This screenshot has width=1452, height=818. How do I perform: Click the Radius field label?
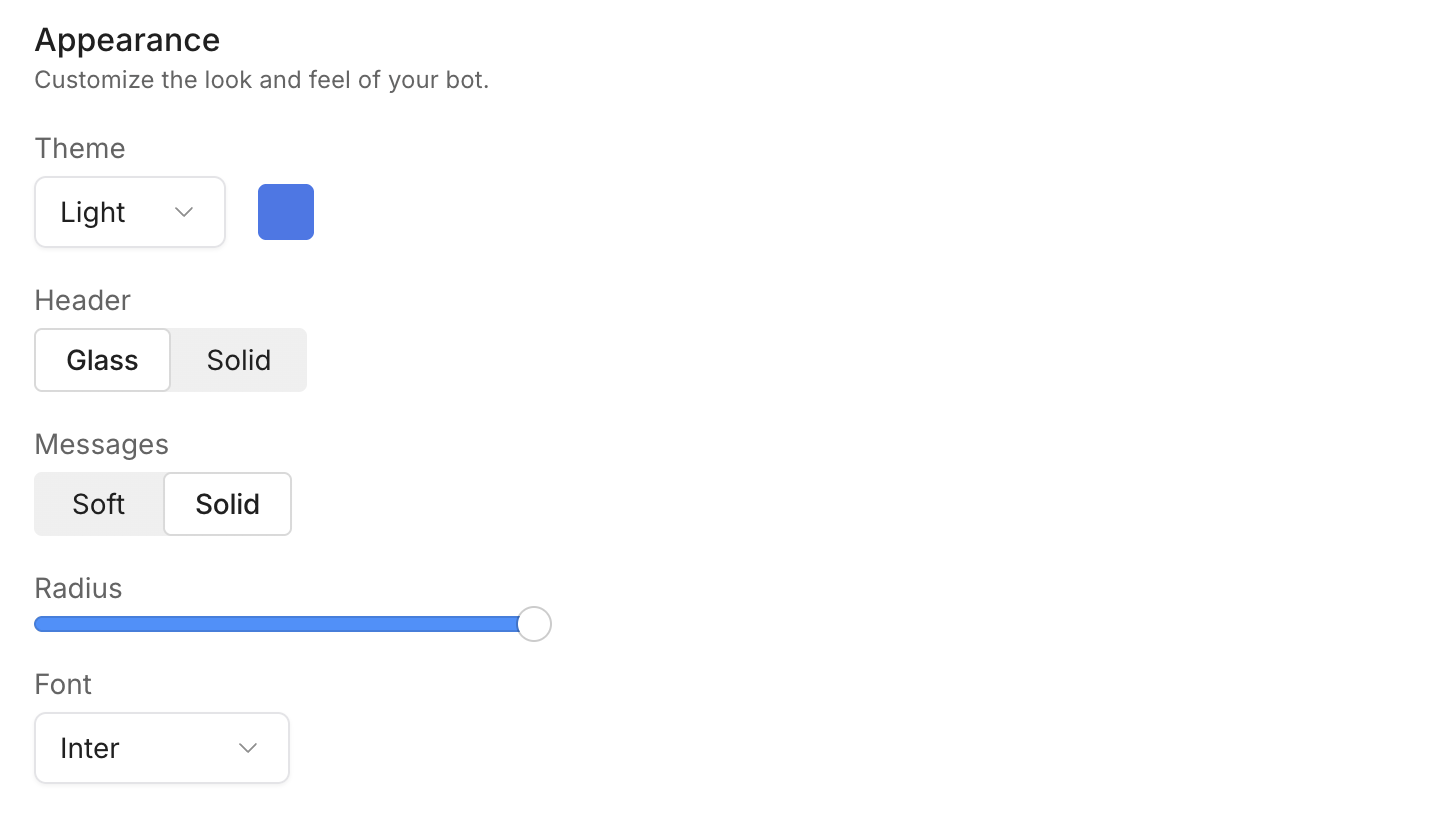point(78,588)
